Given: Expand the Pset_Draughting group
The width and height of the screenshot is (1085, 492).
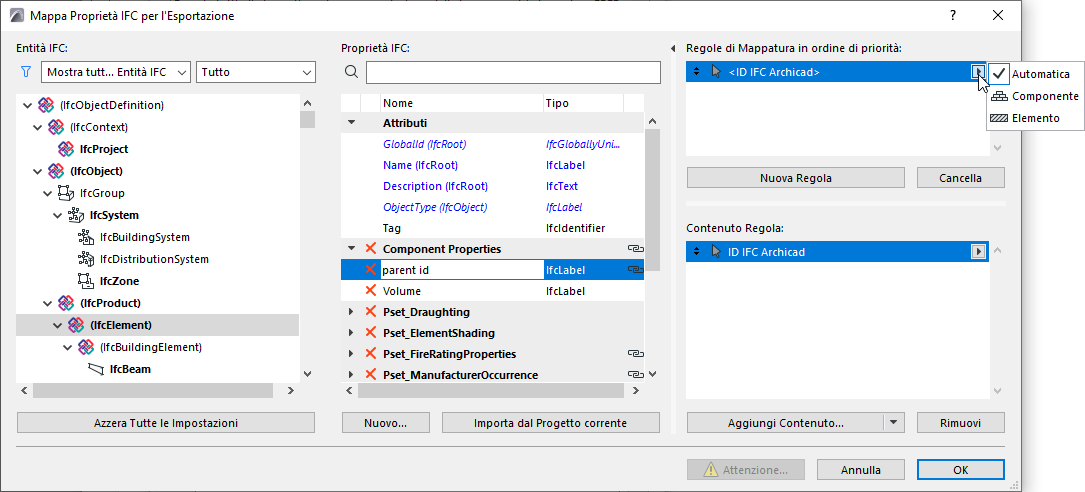Looking at the screenshot, I should 351,312.
